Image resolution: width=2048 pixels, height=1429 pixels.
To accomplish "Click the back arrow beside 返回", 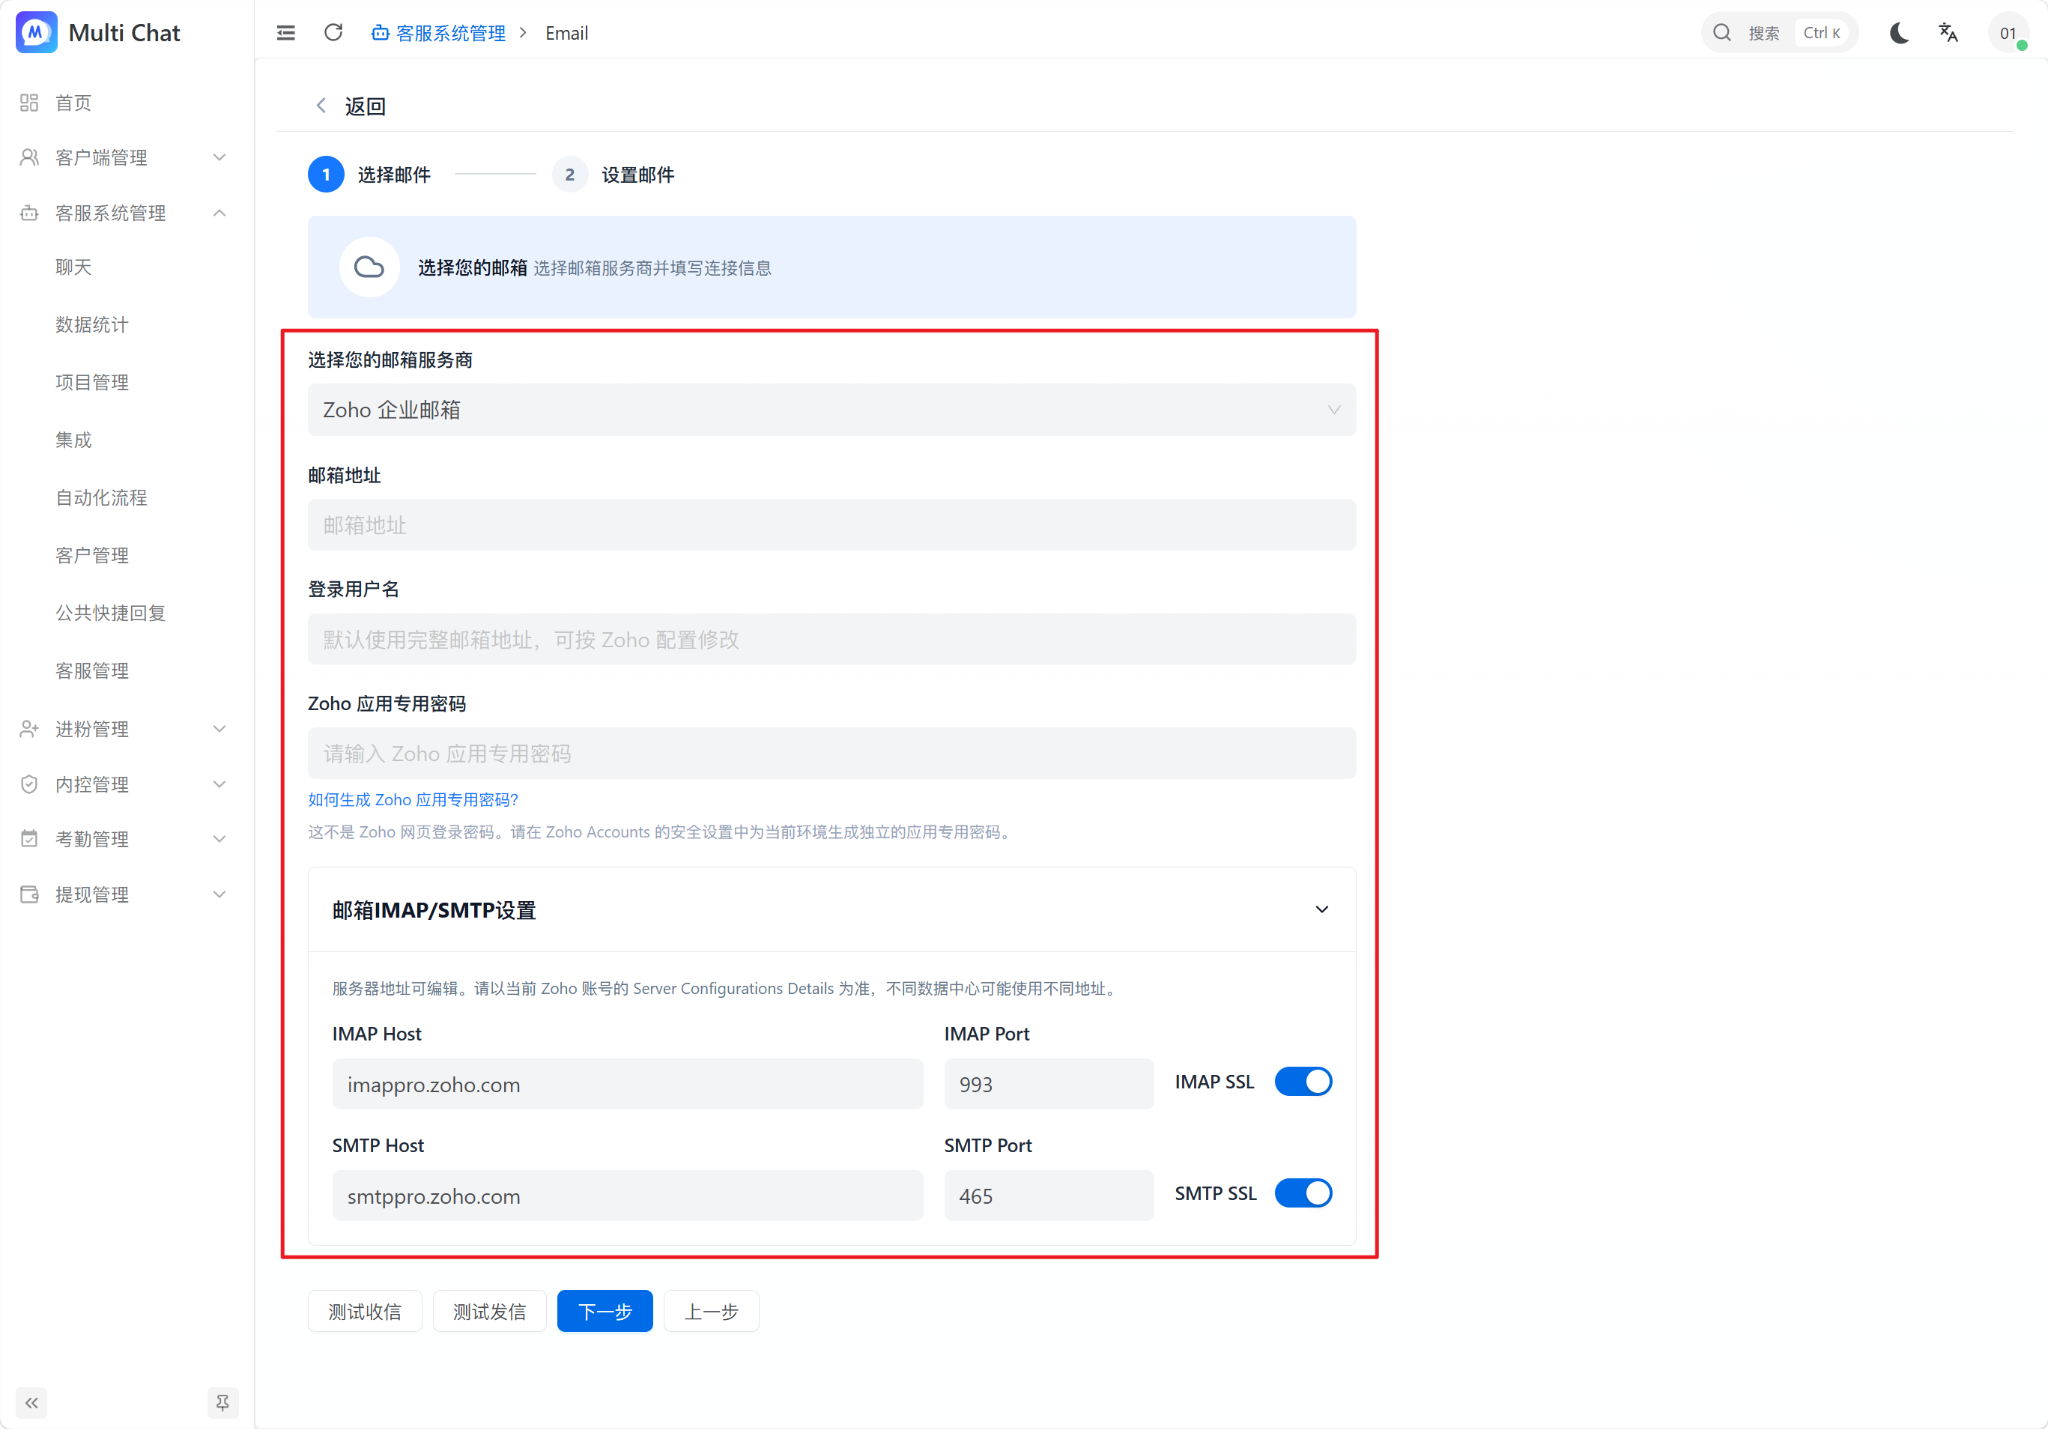I will pyautogui.click(x=321, y=106).
